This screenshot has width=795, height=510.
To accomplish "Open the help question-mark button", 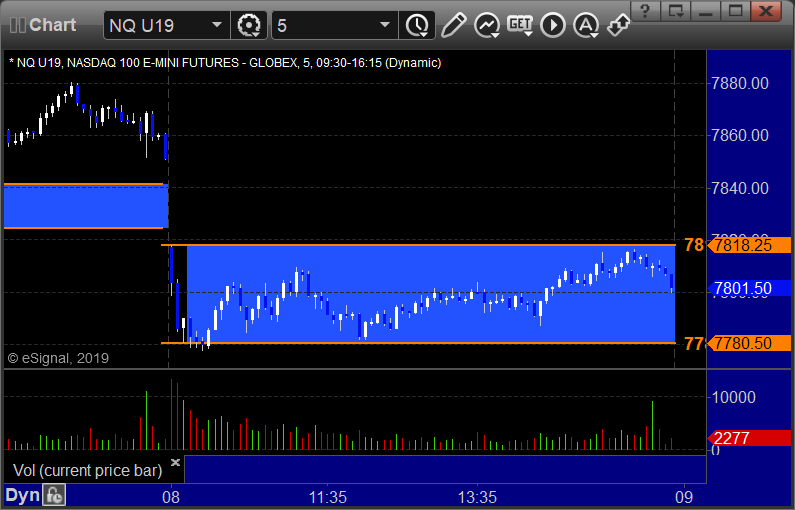I will [x=645, y=10].
